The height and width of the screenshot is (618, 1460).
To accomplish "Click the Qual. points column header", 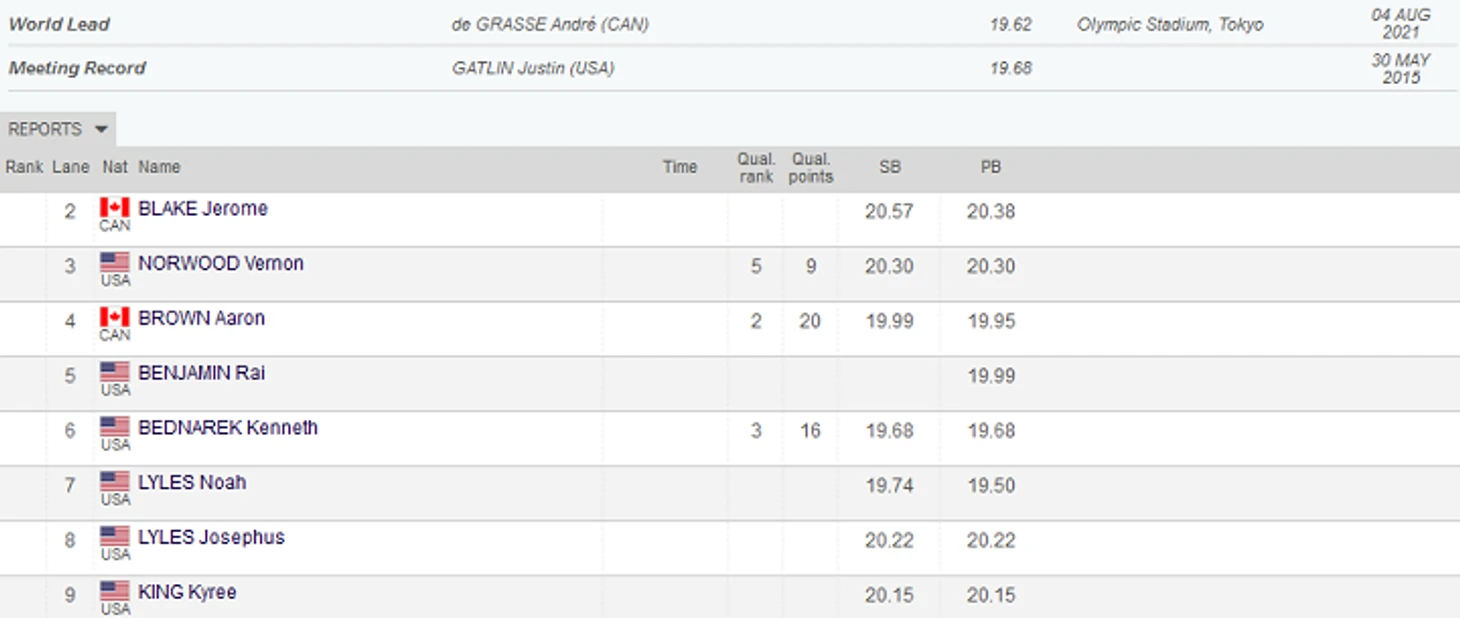I will tap(811, 167).
